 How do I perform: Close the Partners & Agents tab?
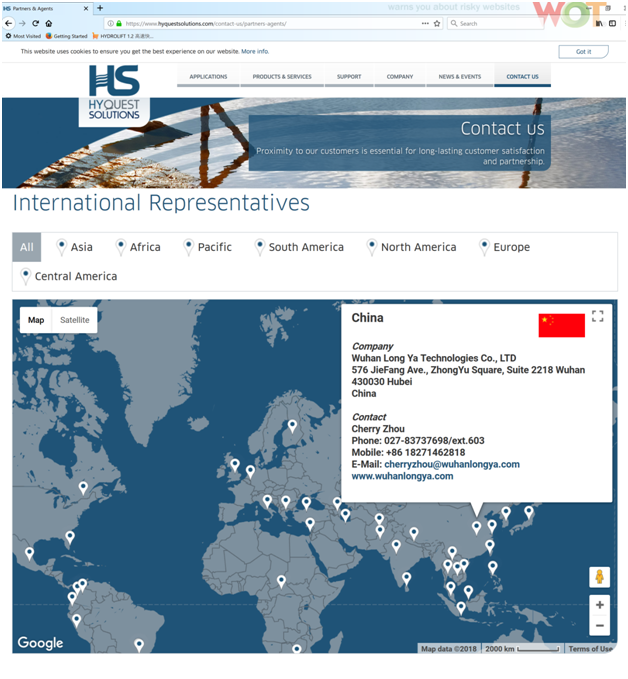click(86, 8)
